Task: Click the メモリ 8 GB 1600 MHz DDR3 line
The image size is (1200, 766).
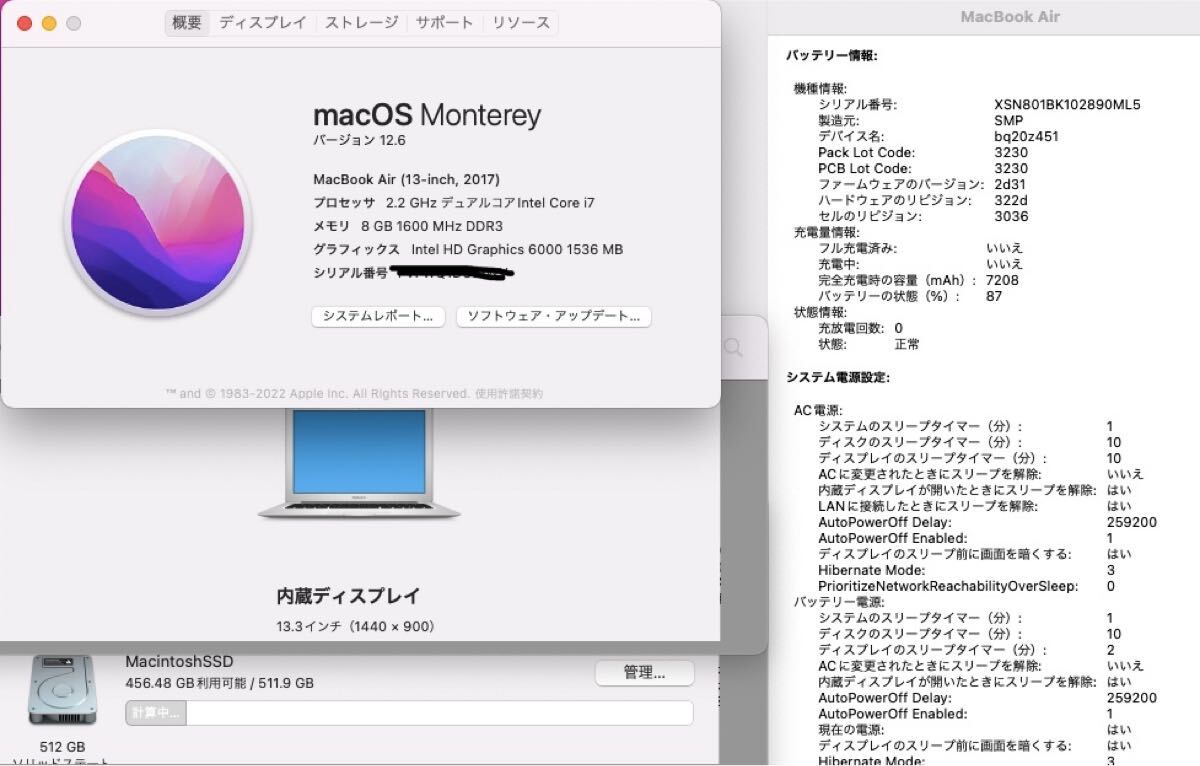Action: [x=408, y=226]
